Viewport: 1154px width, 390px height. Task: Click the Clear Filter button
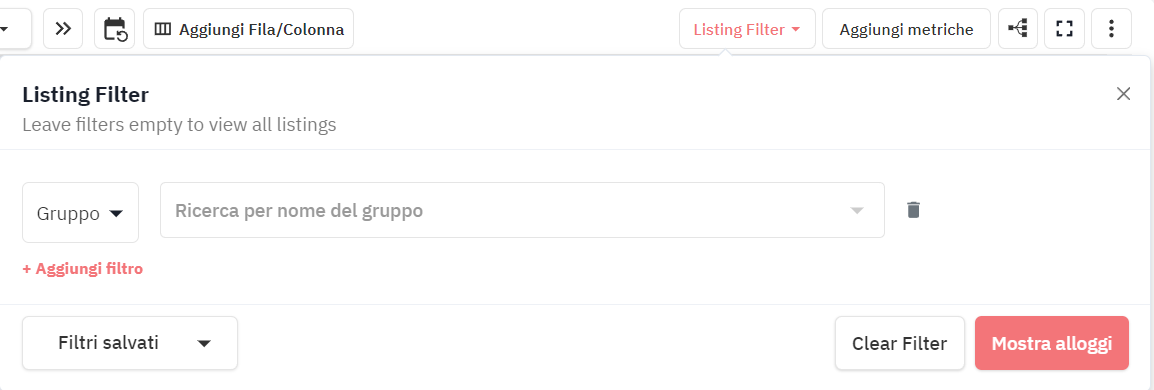pos(899,343)
